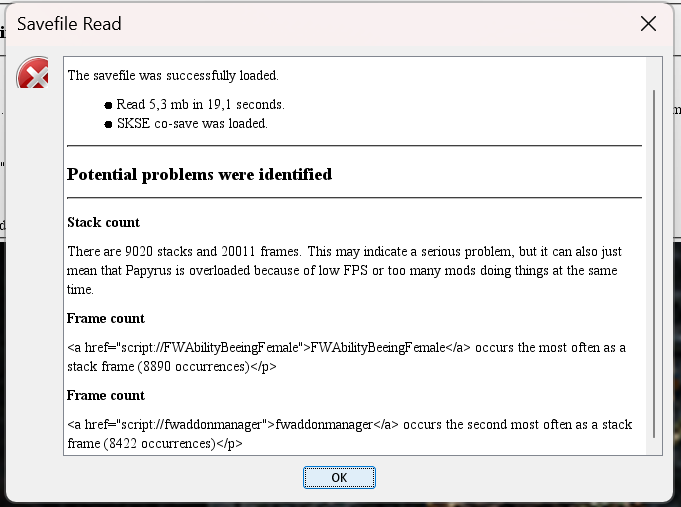Click the bullet dot before "SKSE co-save"
Viewport: 681px width, 507px height.
tap(108, 125)
